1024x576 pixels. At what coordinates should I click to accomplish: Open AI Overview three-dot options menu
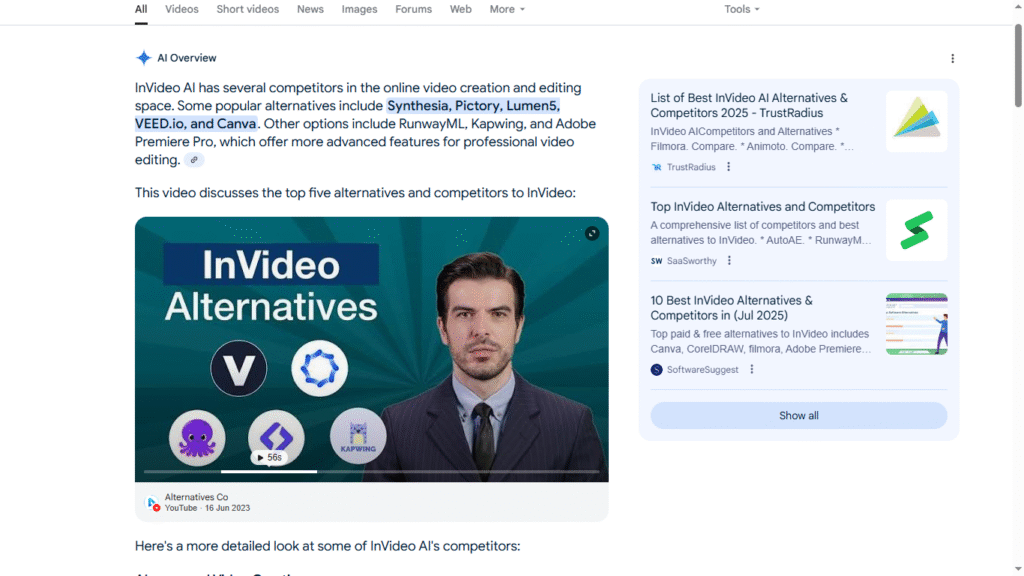(x=952, y=59)
